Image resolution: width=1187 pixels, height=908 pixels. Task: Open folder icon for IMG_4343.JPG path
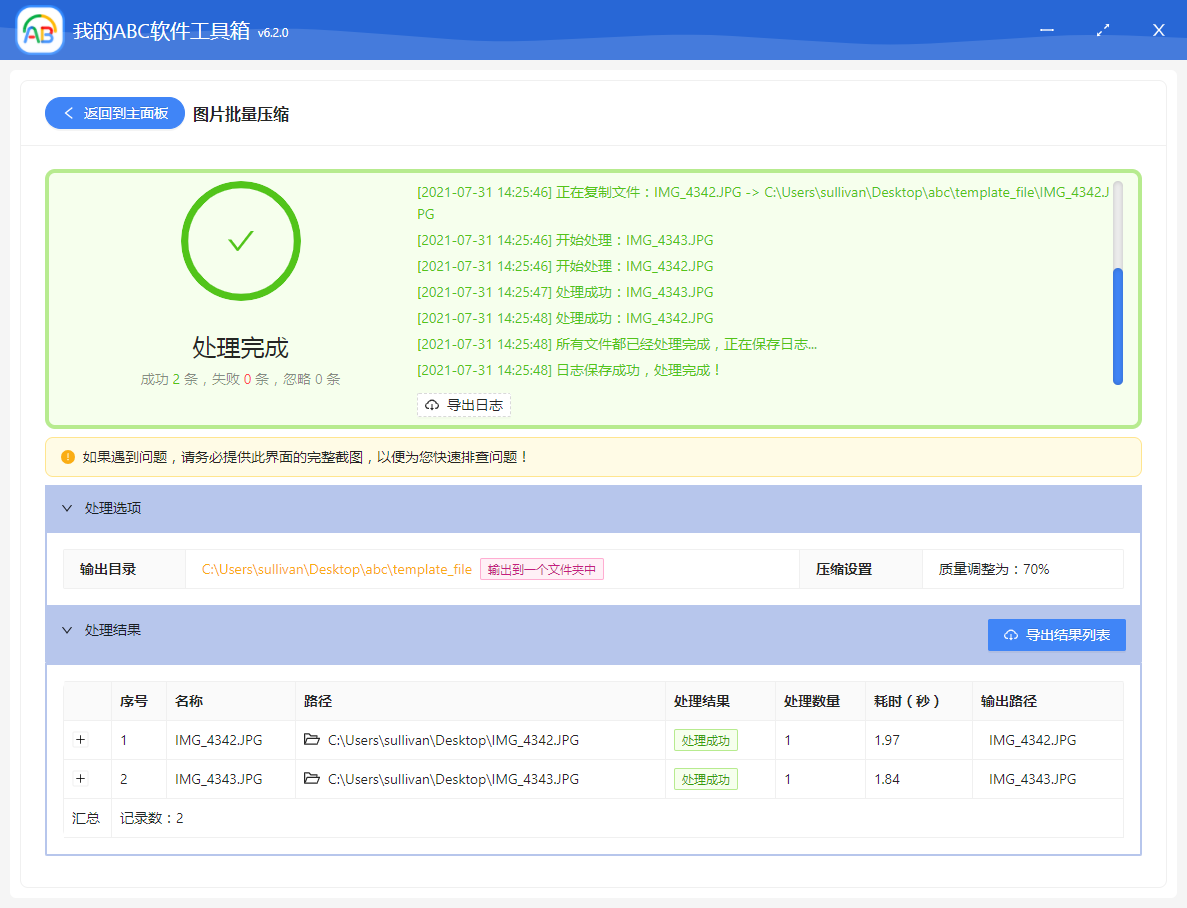click(x=312, y=779)
